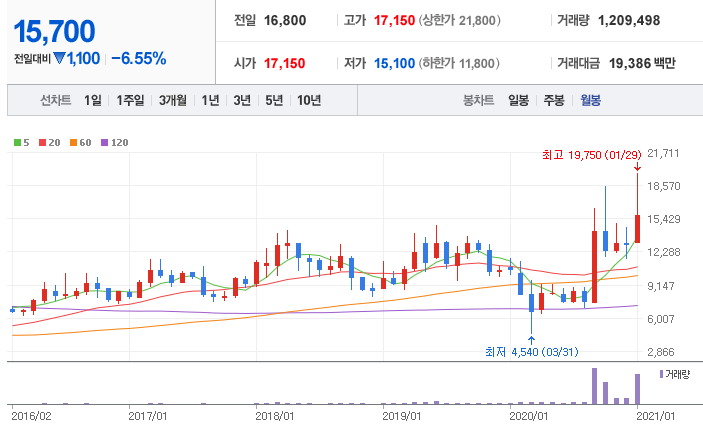The height and width of the screenshot is (437, 703).
Task: Click the orange 60 moving average swatch
Action: [74, 143]
